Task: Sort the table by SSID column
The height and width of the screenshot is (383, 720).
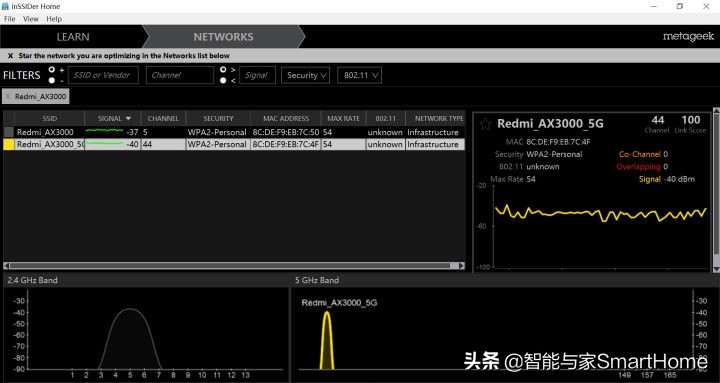Action: 49,118
